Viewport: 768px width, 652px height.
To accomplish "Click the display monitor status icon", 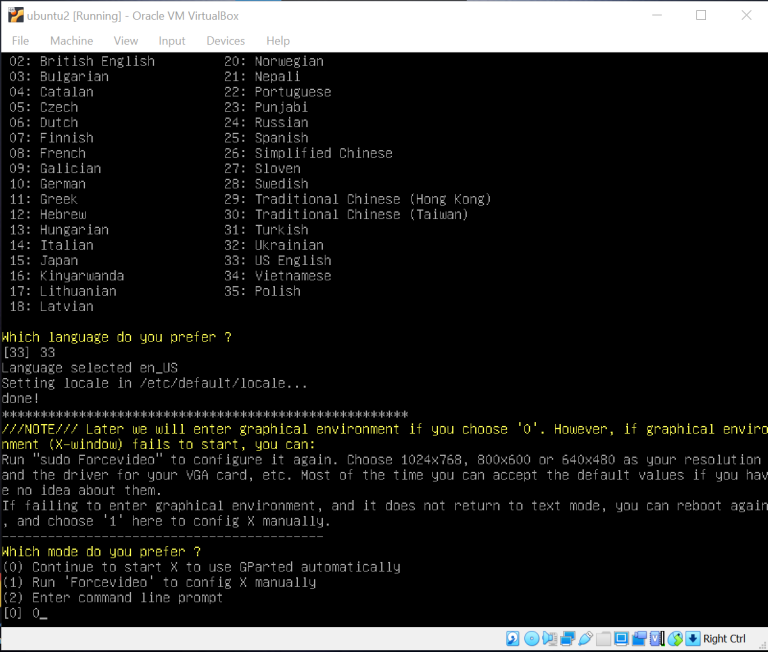I will coord(621,639).
